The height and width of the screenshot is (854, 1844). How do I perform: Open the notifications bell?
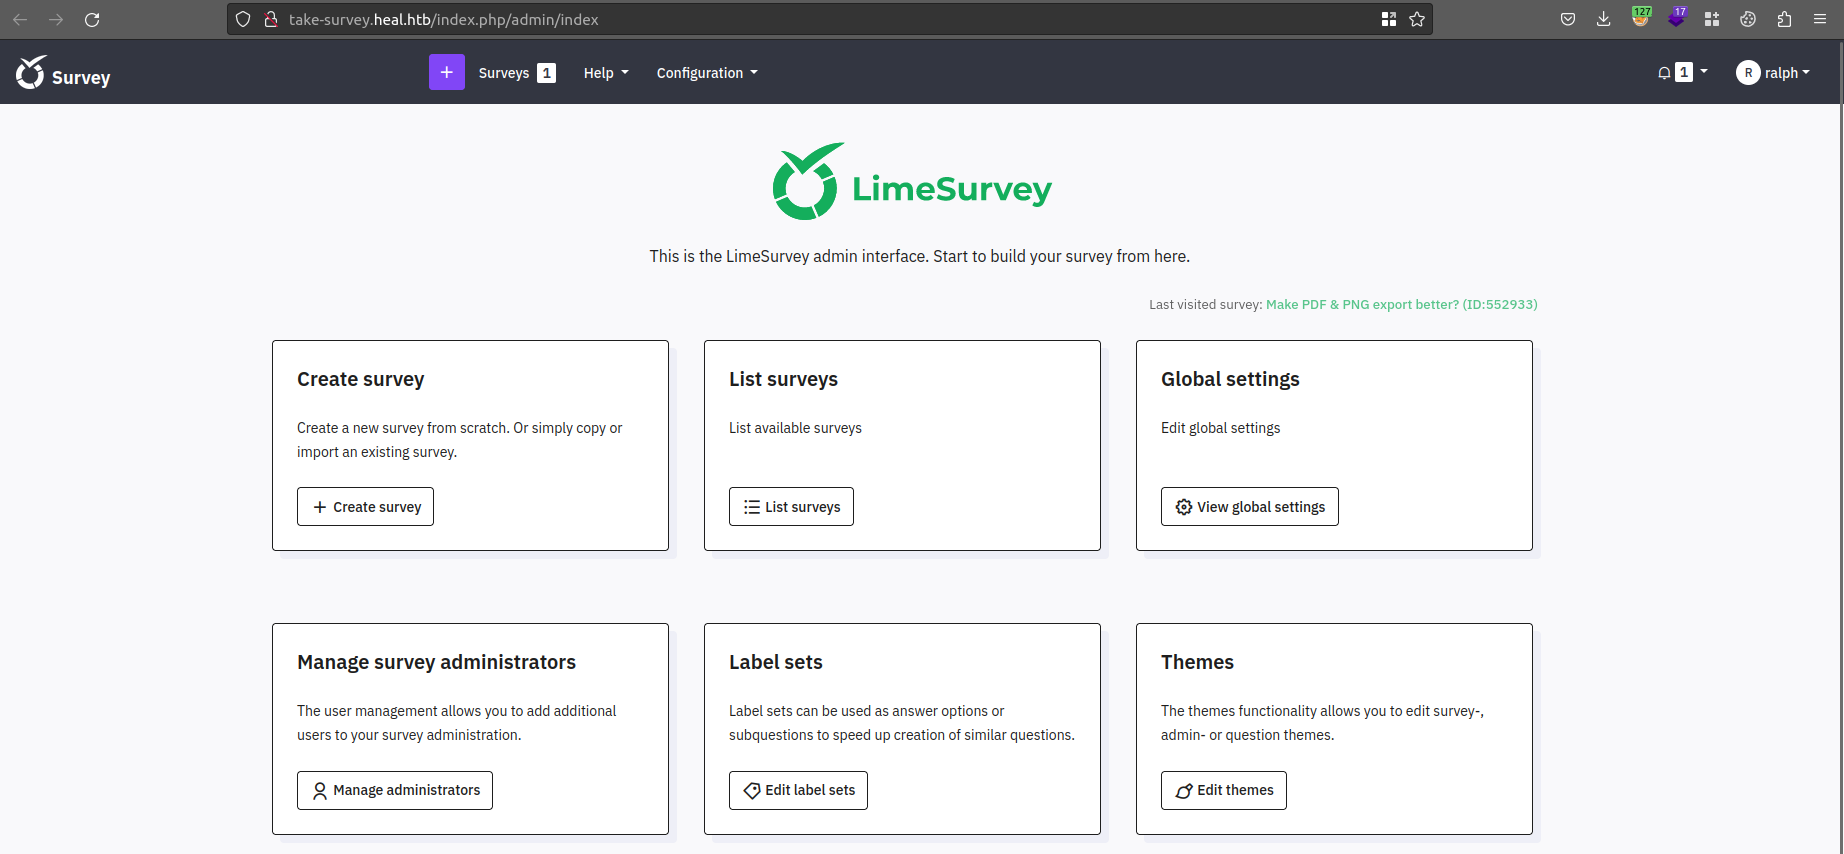1664,72
